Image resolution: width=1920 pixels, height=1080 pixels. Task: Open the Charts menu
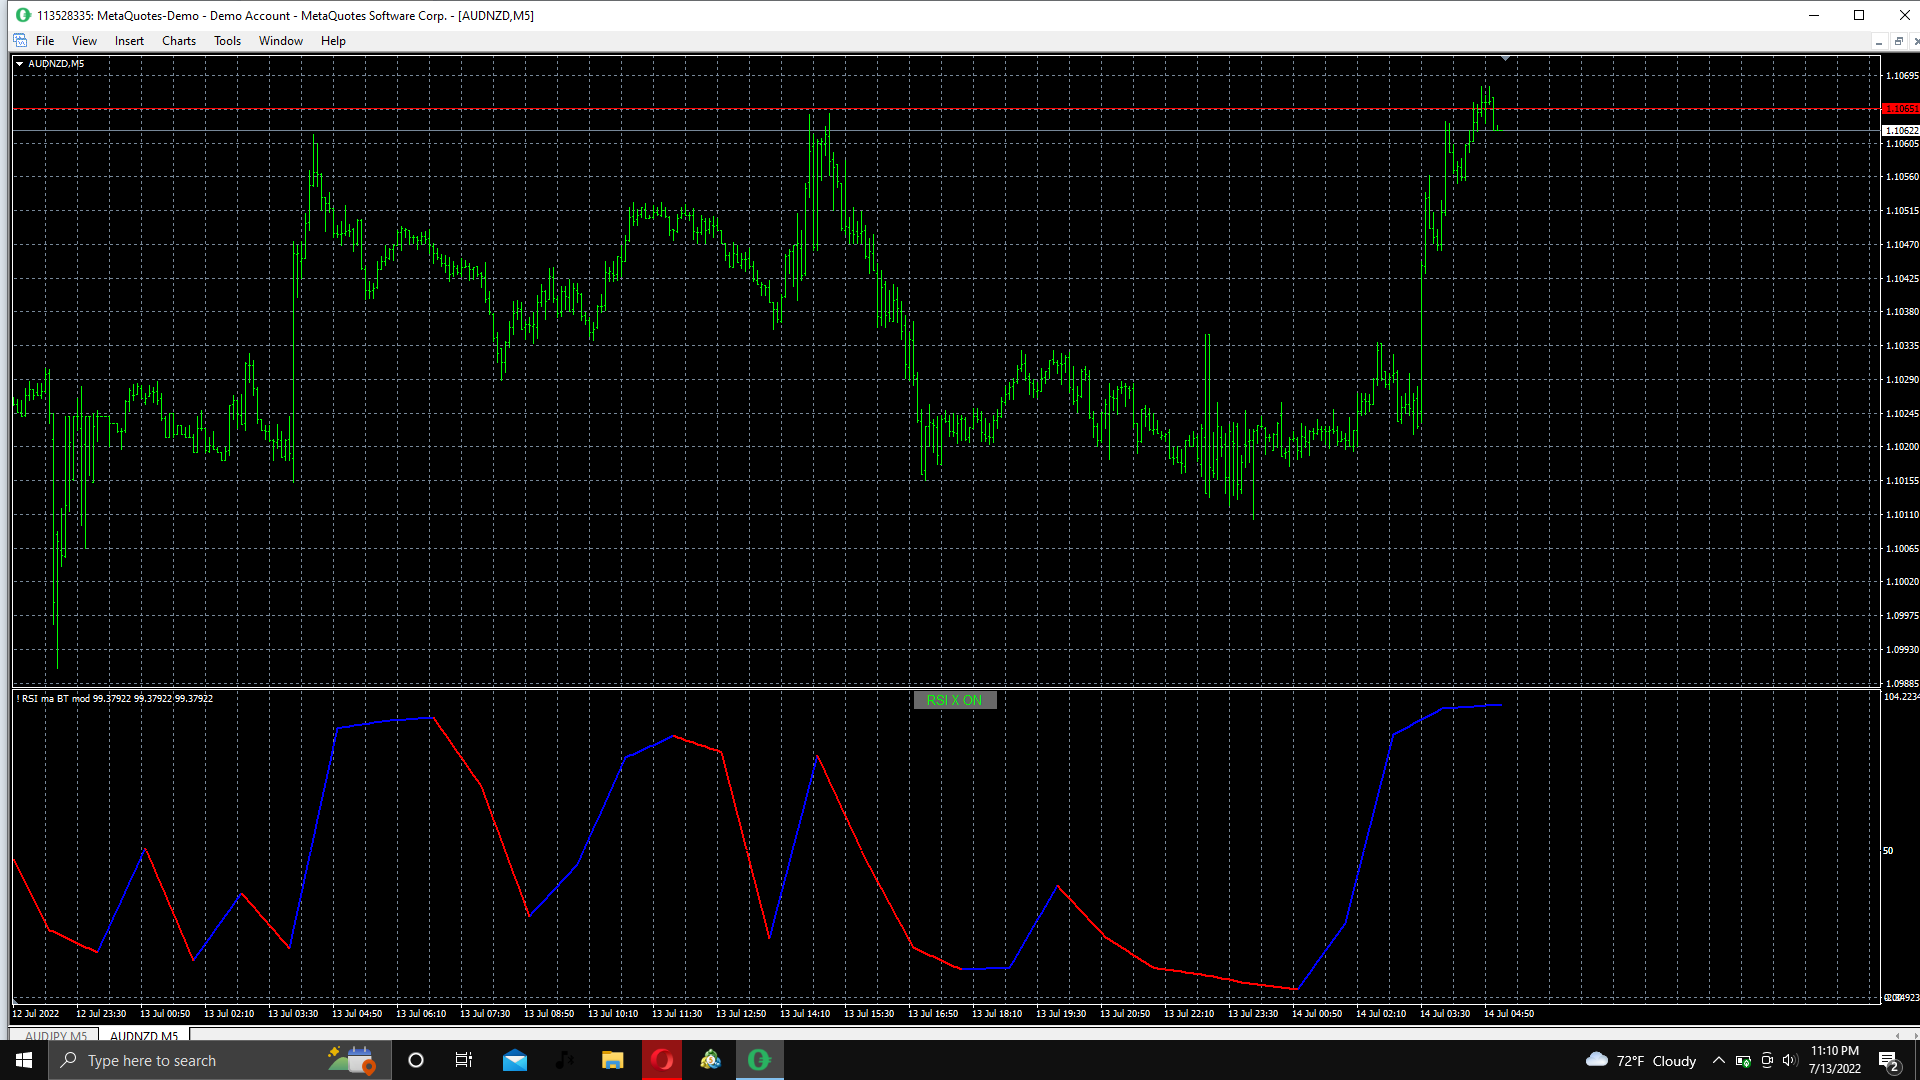point(179,41)
